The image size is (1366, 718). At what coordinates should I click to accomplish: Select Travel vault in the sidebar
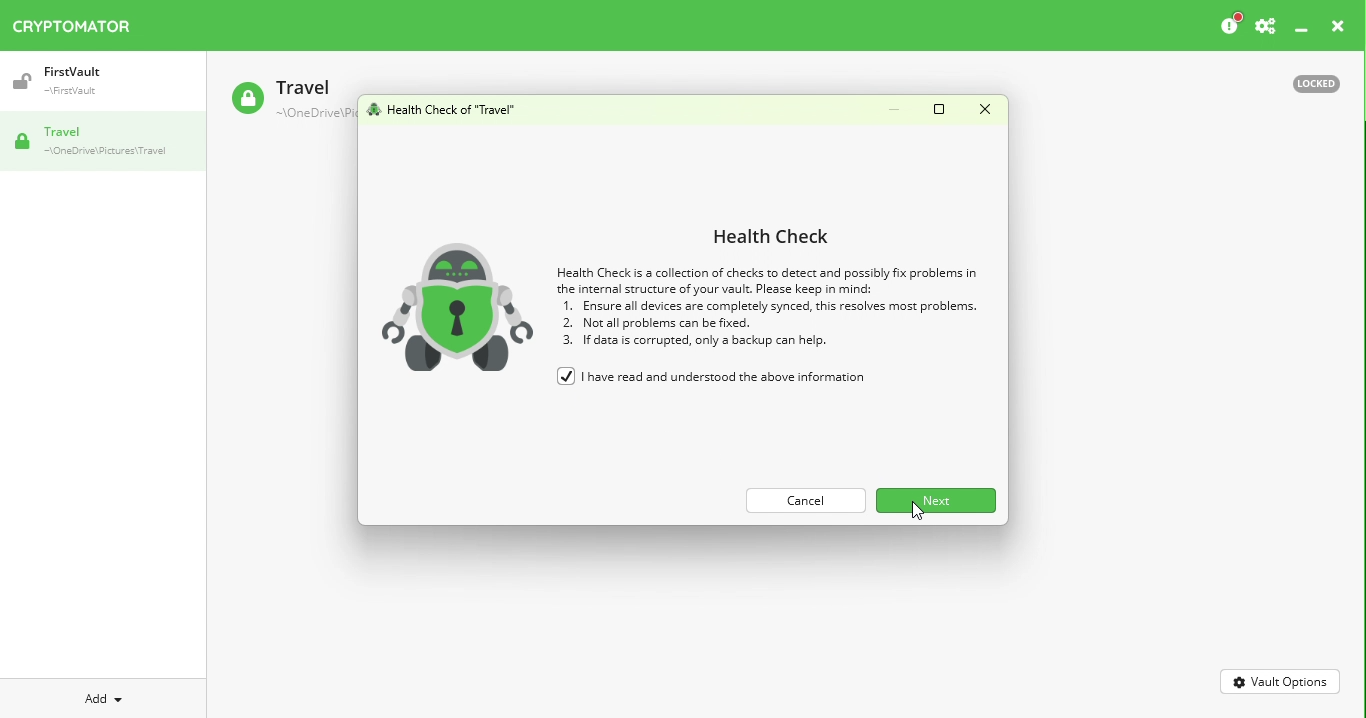pos(103,142)
